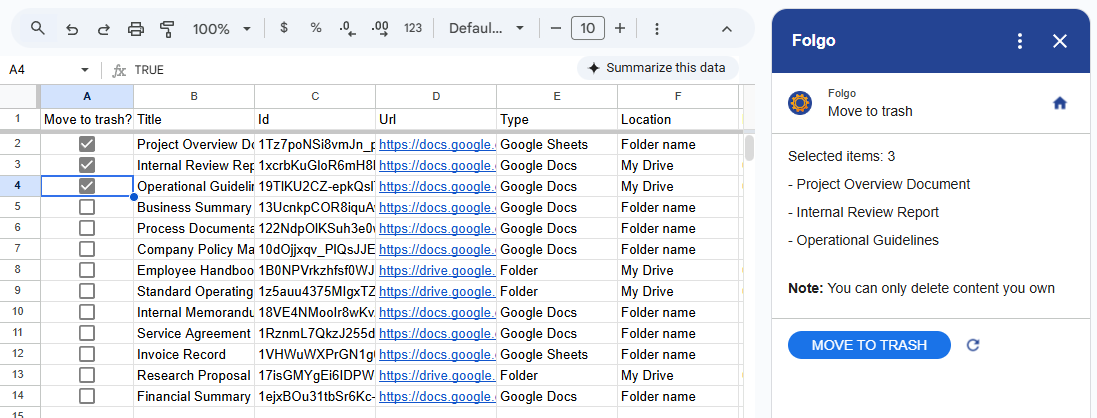Increase decimal places

coord(381,28)
